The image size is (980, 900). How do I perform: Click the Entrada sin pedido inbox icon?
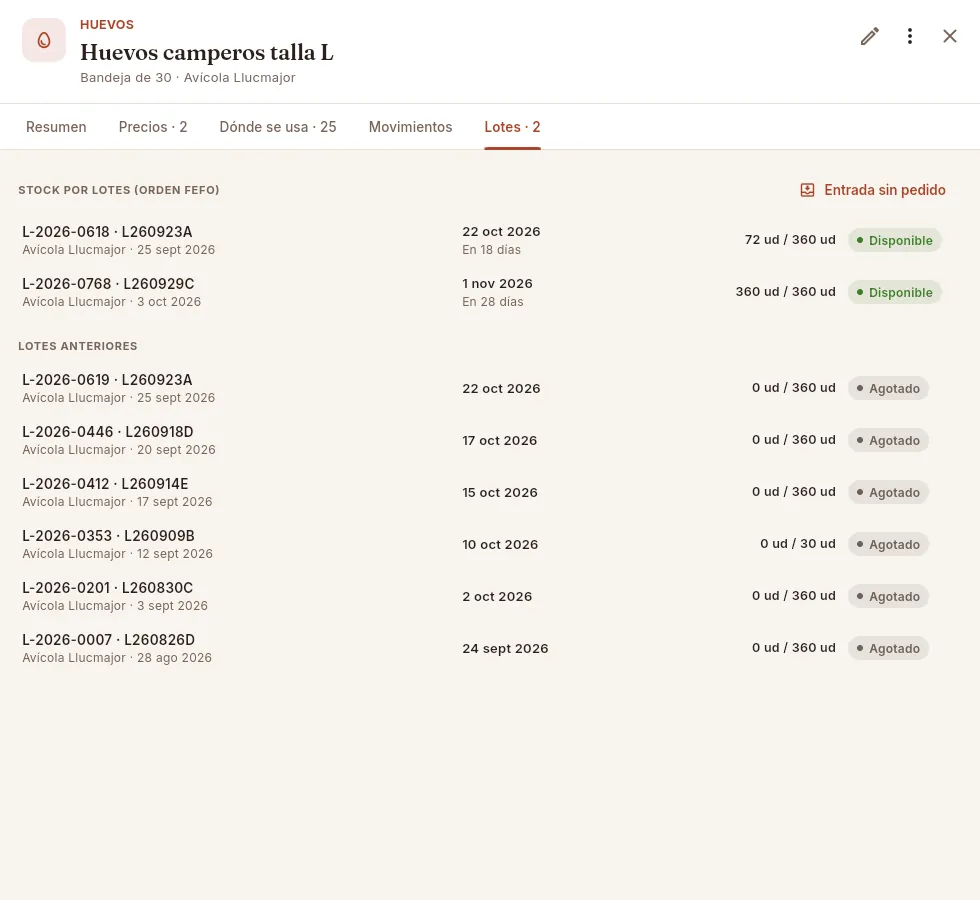807,190
